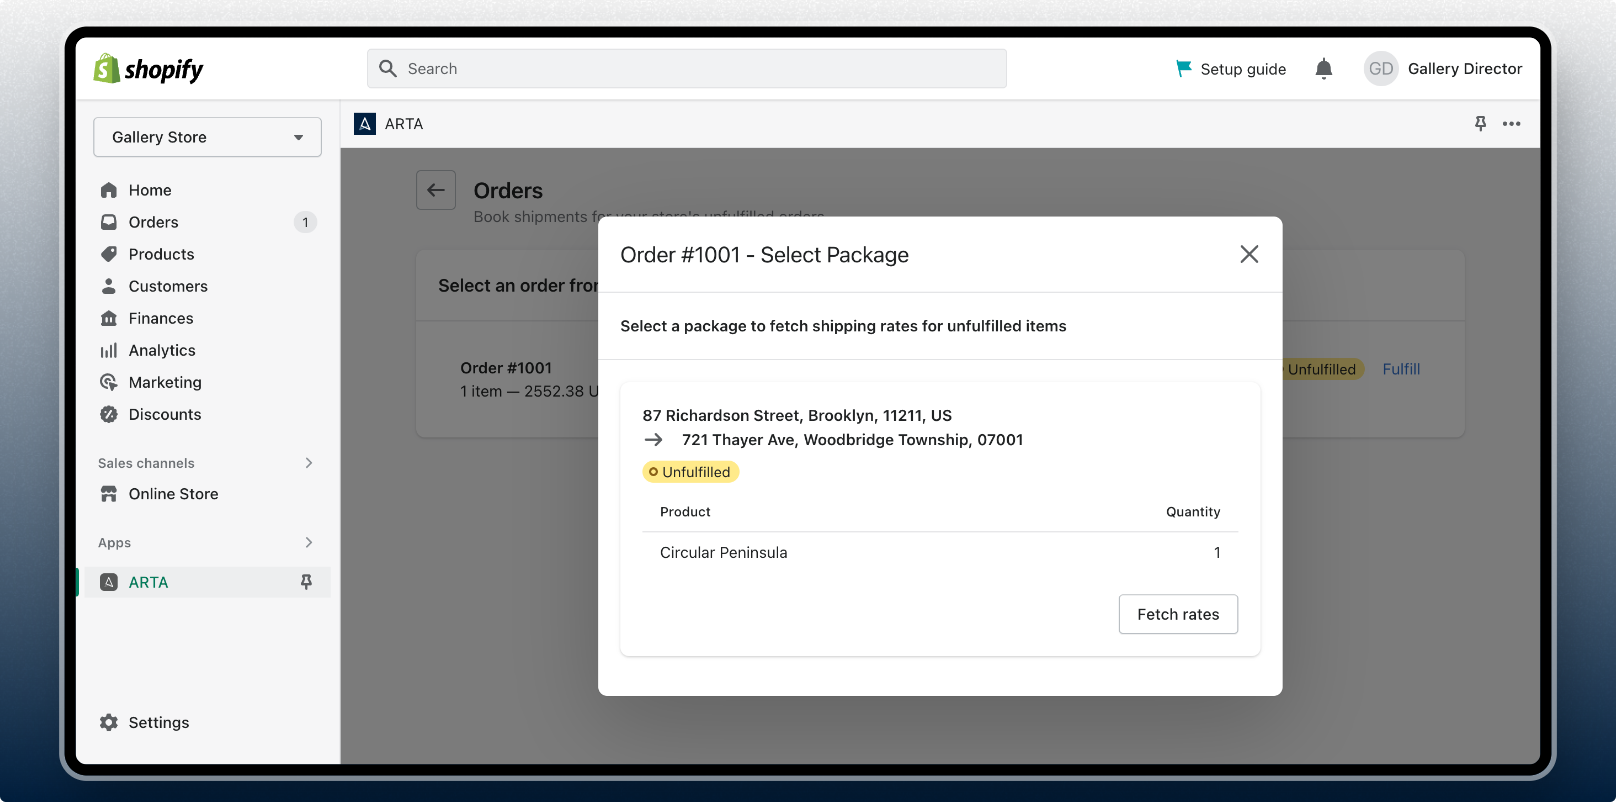The height and width of the screenshot is (802, 1616).
Task: Open the ARTA more options menu
Action: (x=1511, y=124)
